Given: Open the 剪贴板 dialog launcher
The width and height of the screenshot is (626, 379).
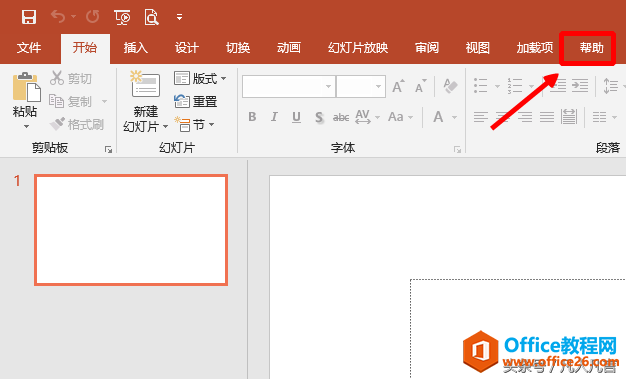Looking at the screenshot, I should click(108, 149).
